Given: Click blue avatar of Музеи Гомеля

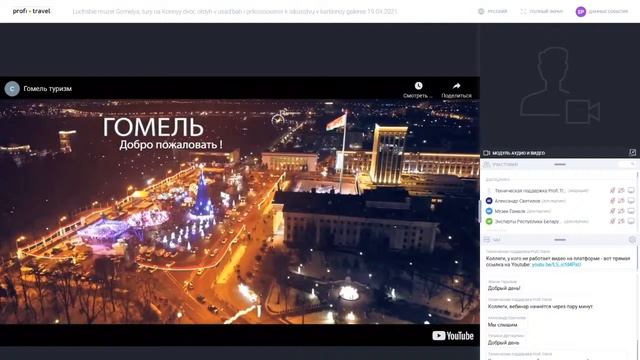Looking at the screenshot, I should 489,211.
